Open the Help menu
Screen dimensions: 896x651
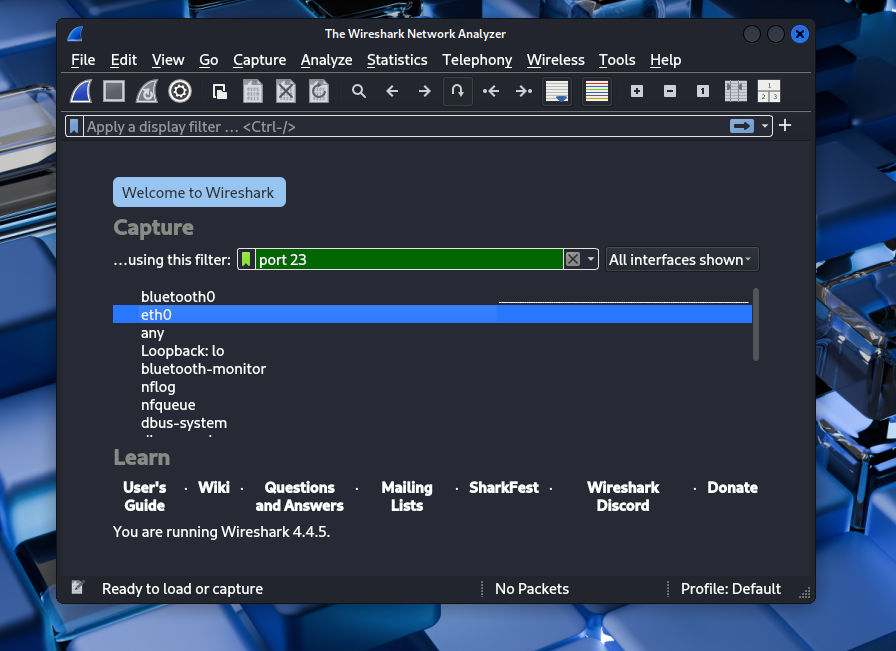(666, 60)
